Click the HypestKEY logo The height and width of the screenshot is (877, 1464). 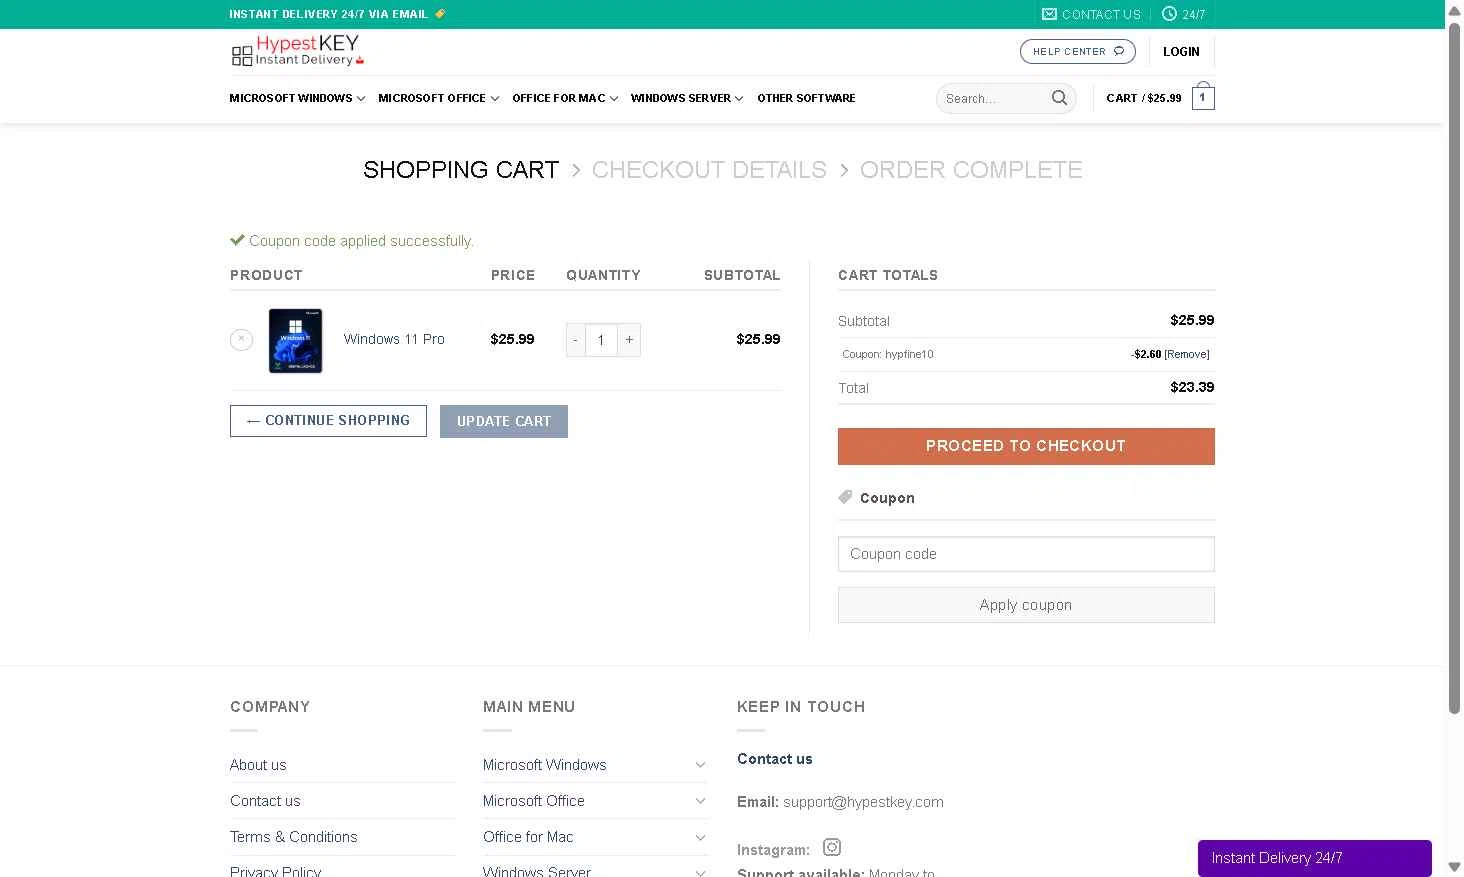point(297,51)
